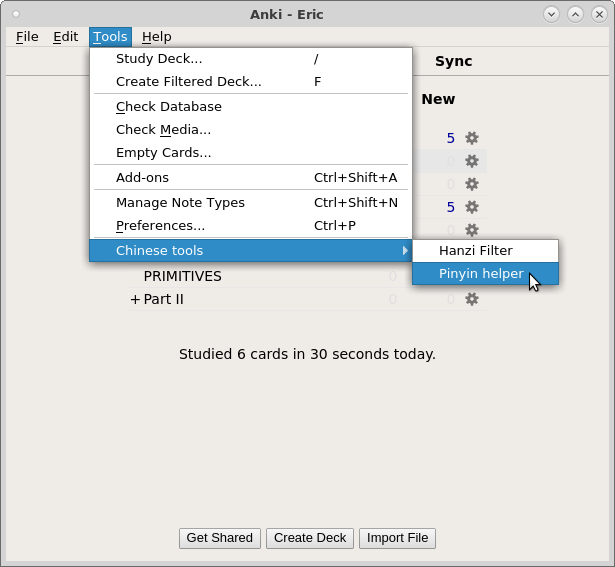Open Study Deck... from the Tools menu
This screenshot has height=567, width=615.
[x=159, y=58]
